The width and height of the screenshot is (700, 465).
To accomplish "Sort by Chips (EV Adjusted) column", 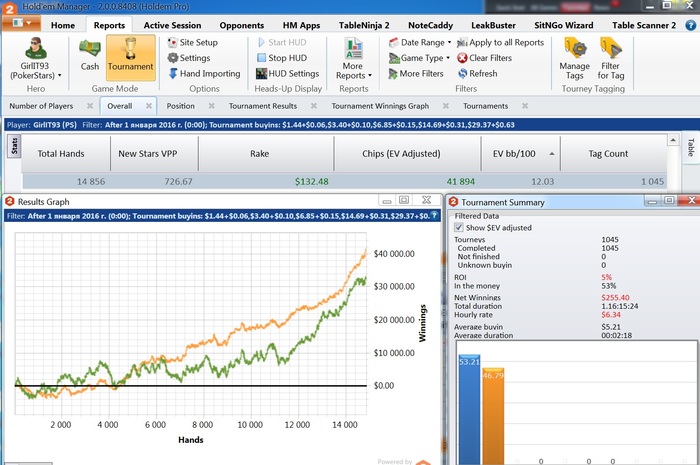I will coord(407,154).
